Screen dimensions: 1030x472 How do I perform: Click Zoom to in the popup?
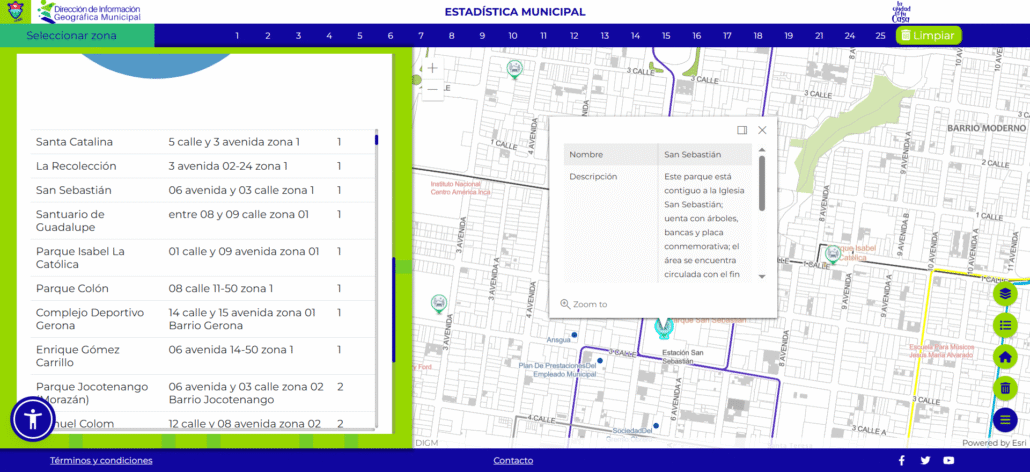584,304
